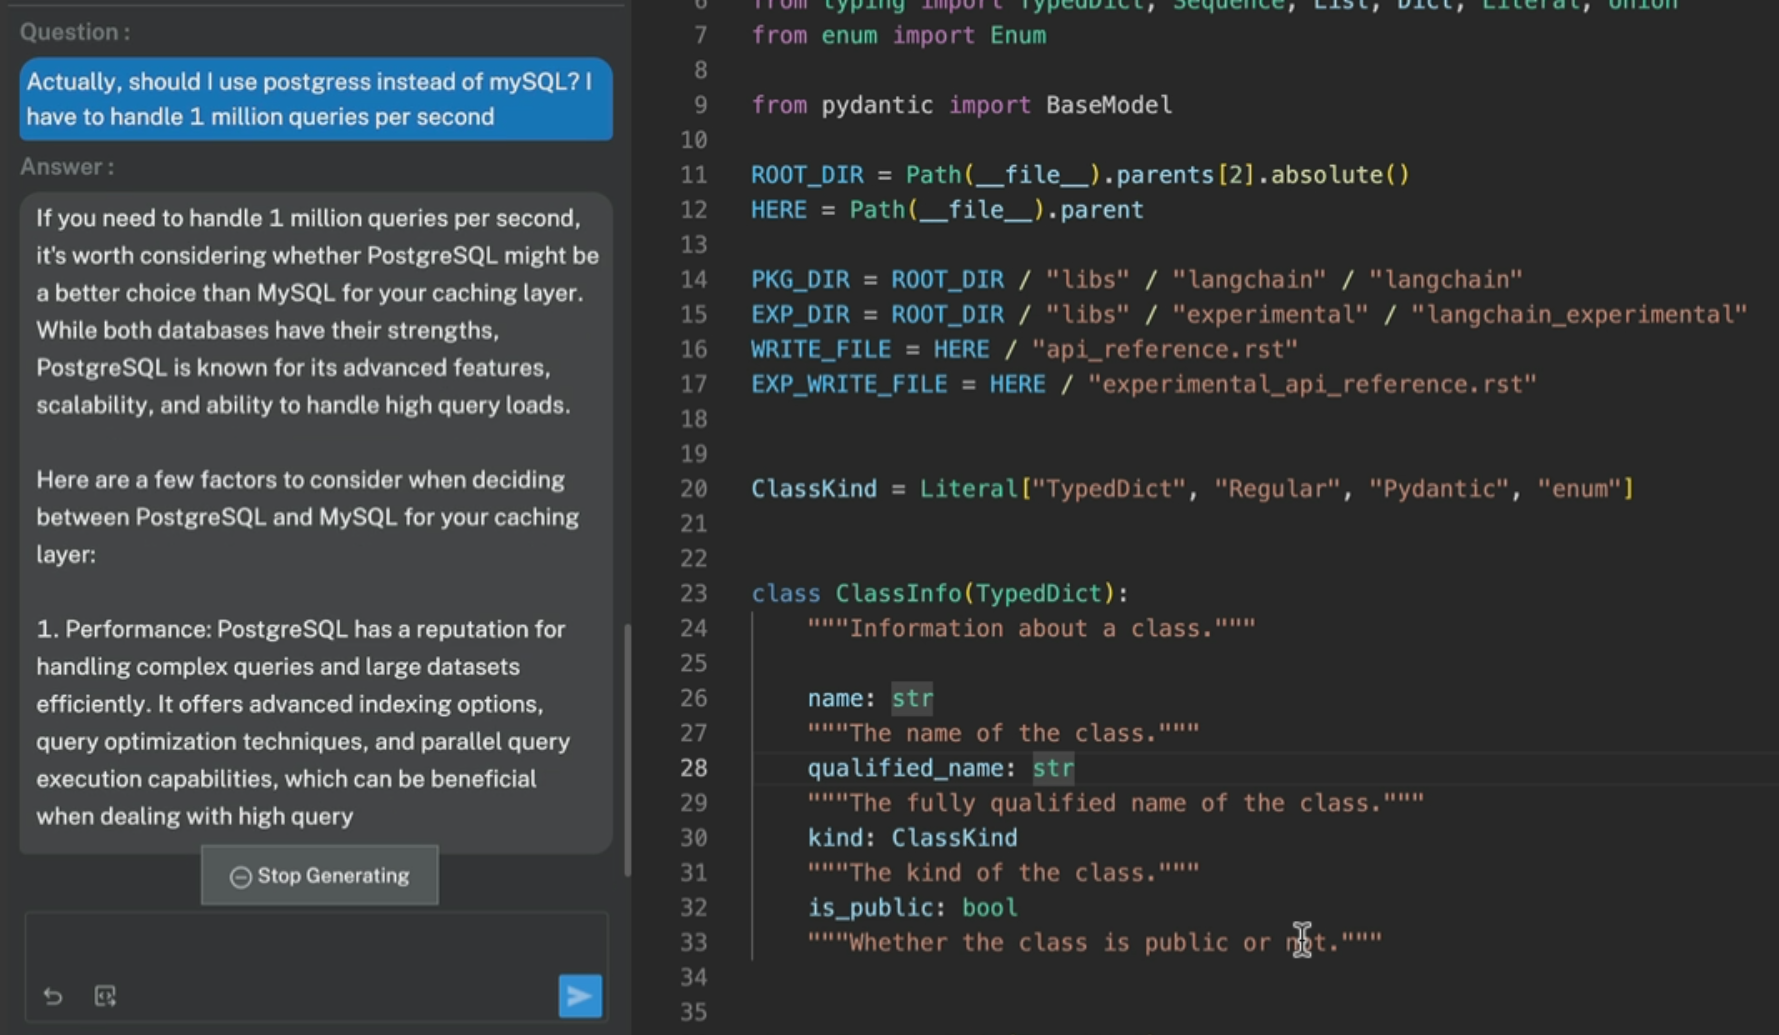Viewport: 1779px width, 1035px height.
Task: Click the paragraph starting "Here are a few factors"
Action: pos(308,517)
